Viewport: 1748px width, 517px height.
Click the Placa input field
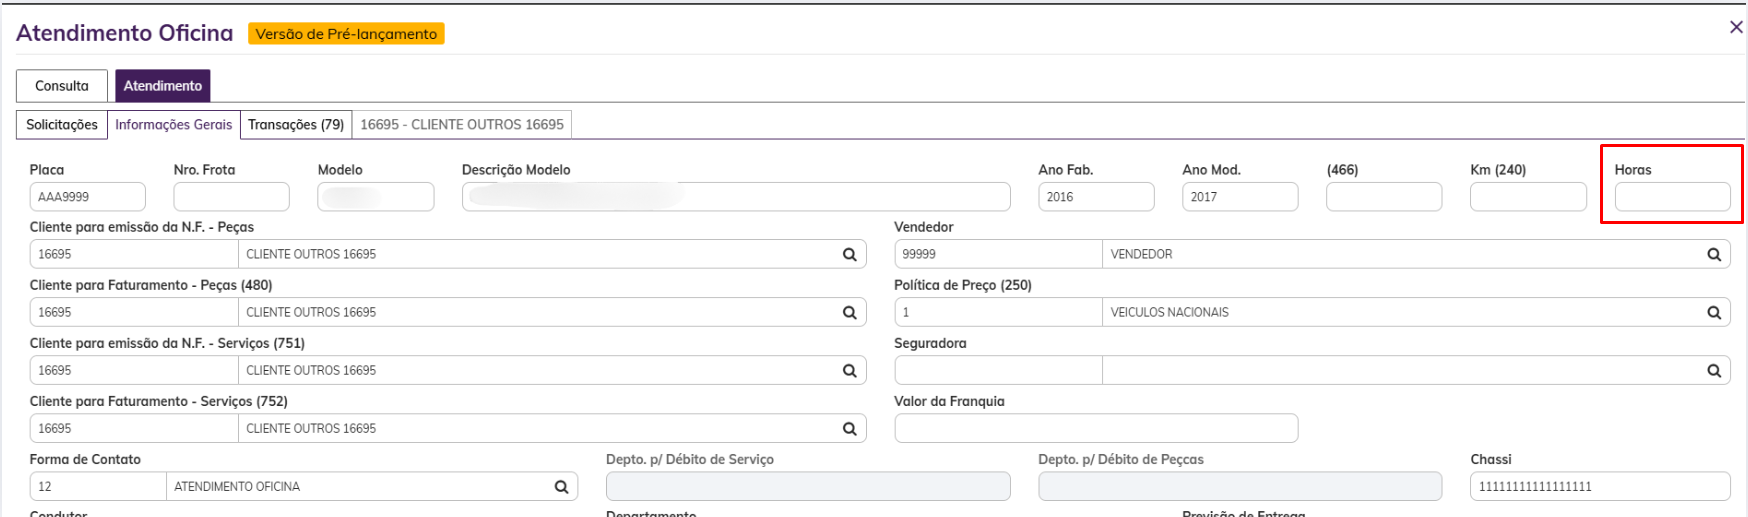[x=88, y=197]
